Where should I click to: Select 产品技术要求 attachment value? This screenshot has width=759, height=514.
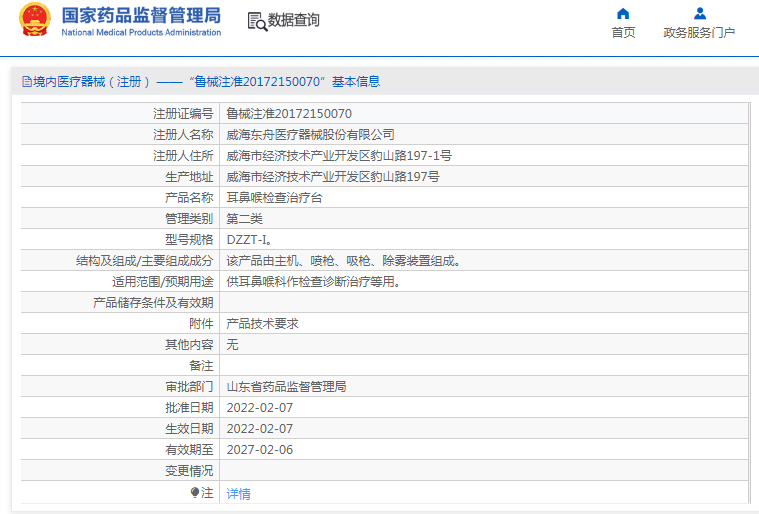(262, 324)
